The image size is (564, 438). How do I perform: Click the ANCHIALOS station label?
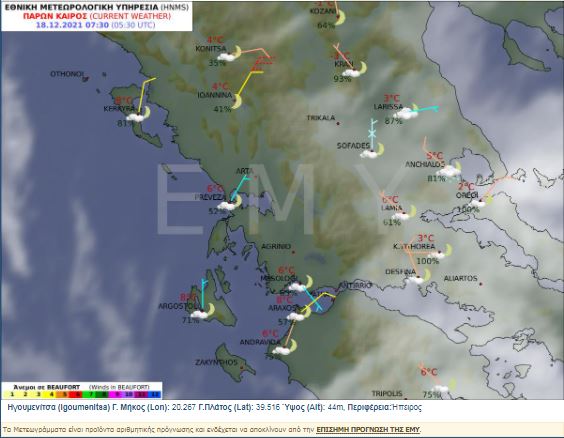point(425,164)
